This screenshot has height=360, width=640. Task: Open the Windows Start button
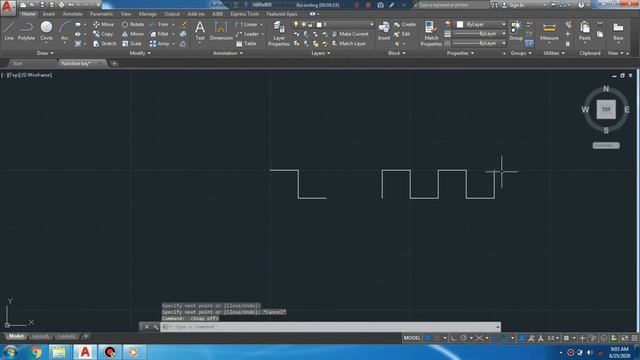(x=10, y=351)
